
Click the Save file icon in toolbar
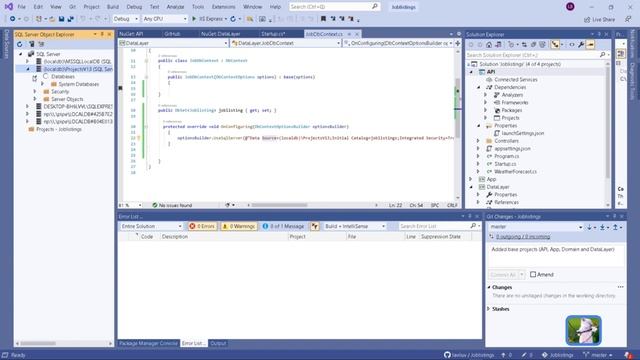(x=61, y=19)
